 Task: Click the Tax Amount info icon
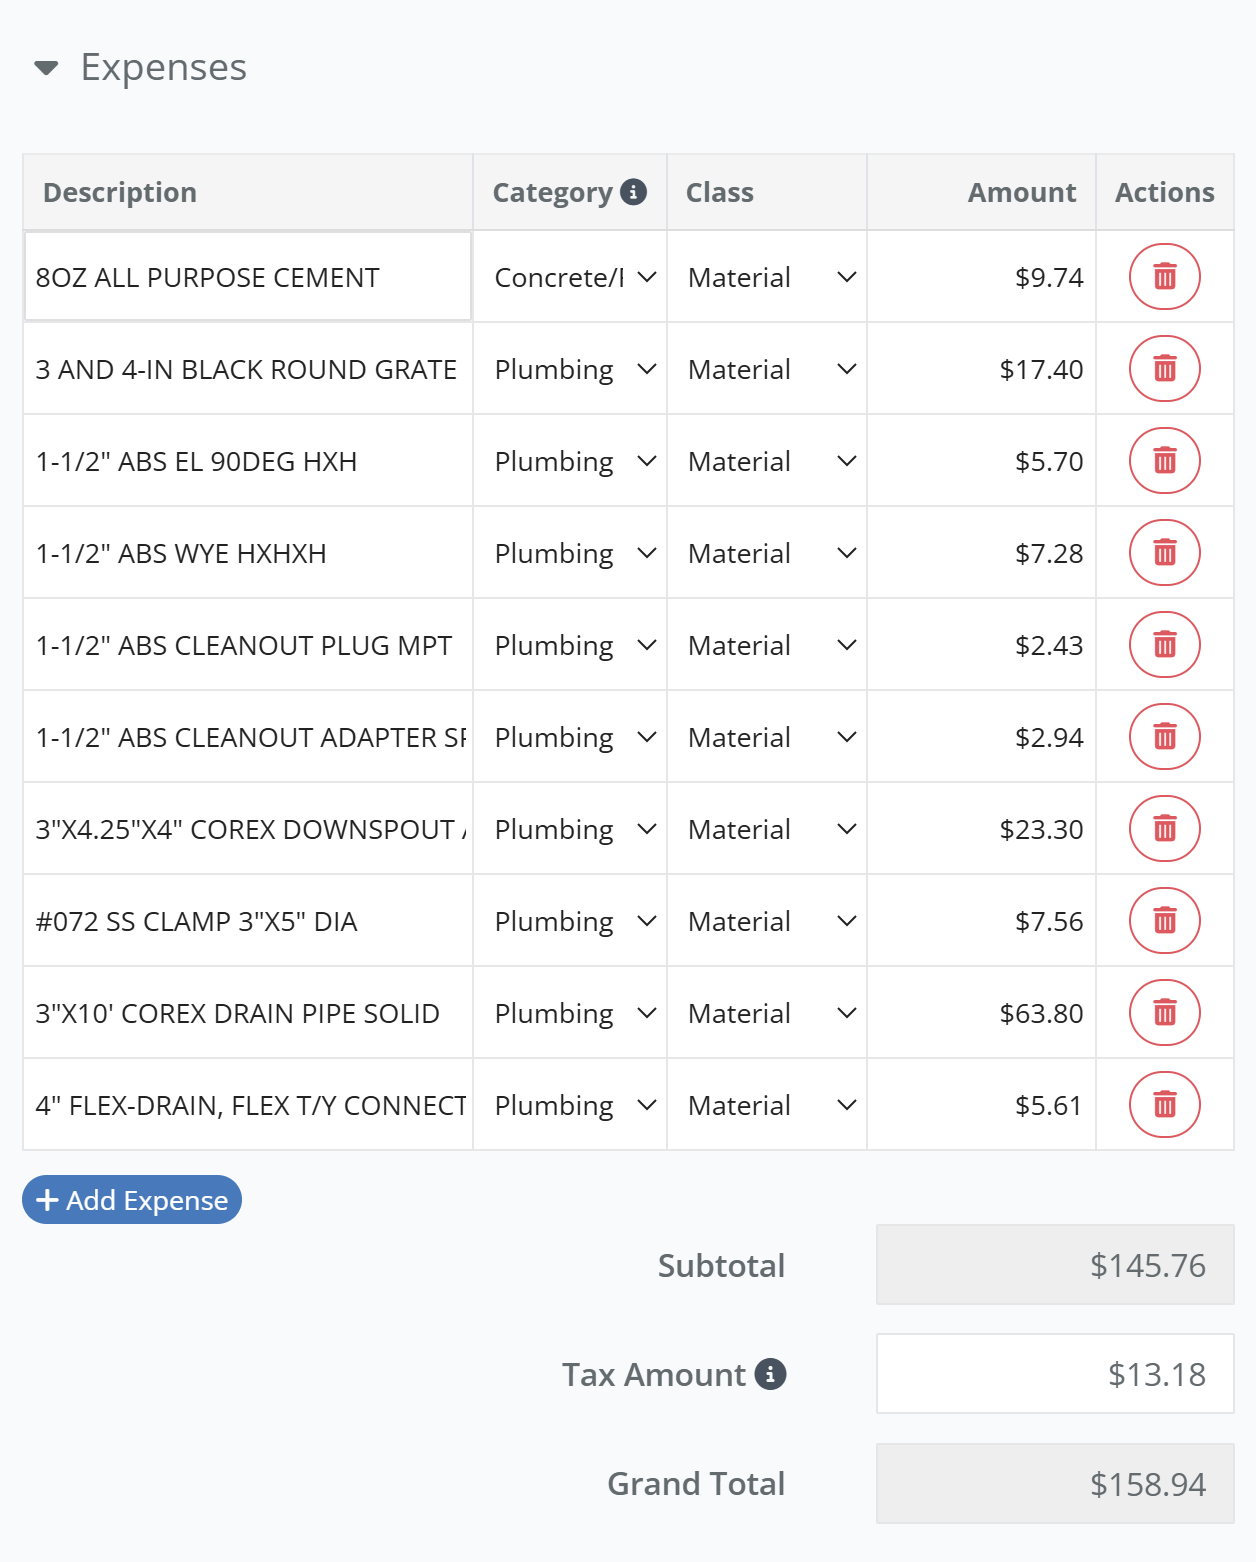[768, 1374]
